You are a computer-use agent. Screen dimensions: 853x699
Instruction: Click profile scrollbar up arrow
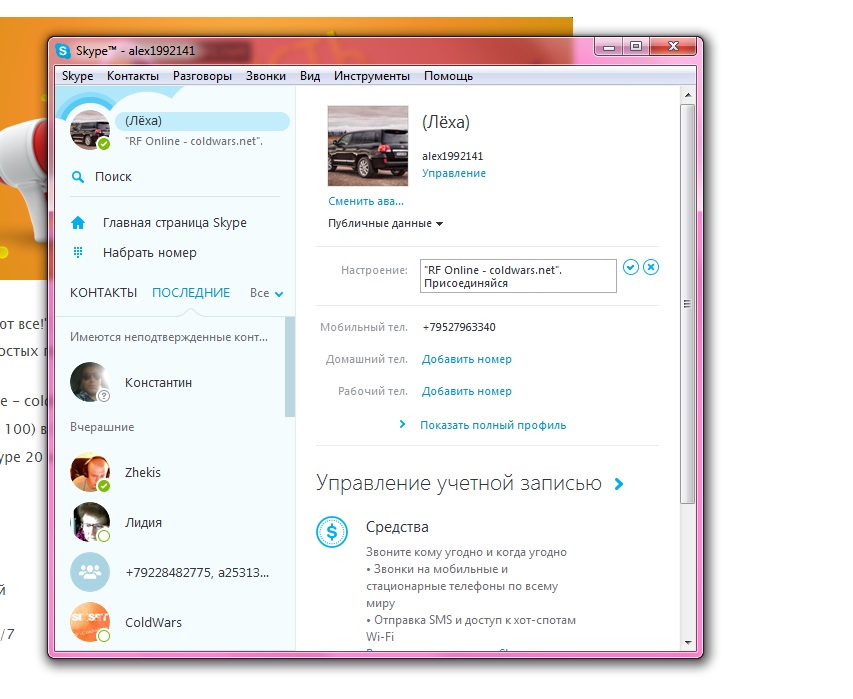(x=688, y=95)
